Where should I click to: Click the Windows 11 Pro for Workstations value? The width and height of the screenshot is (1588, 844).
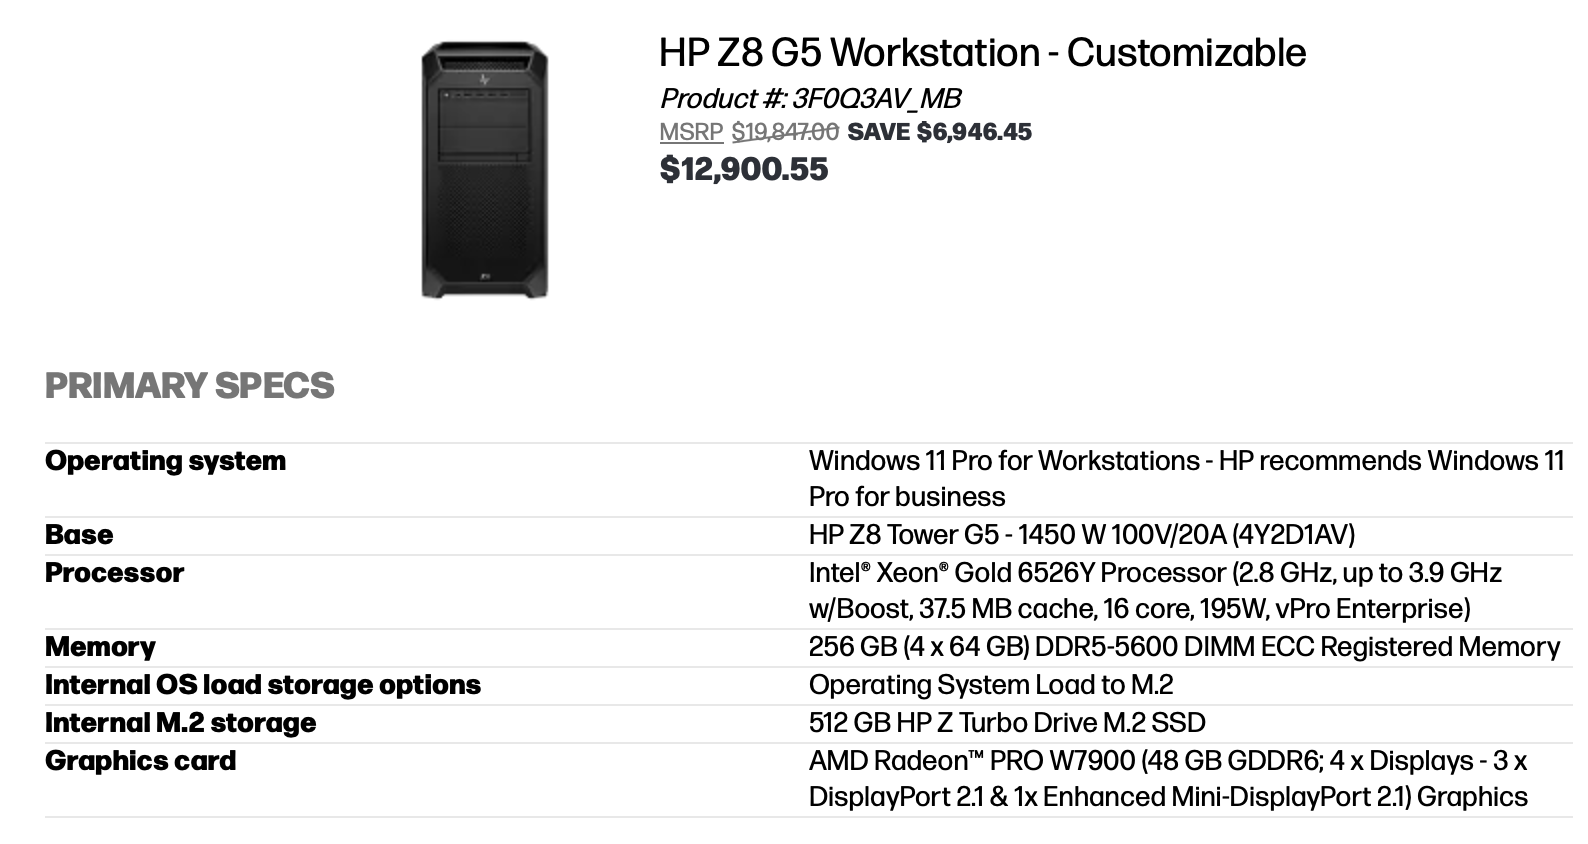click(1185, 479)
